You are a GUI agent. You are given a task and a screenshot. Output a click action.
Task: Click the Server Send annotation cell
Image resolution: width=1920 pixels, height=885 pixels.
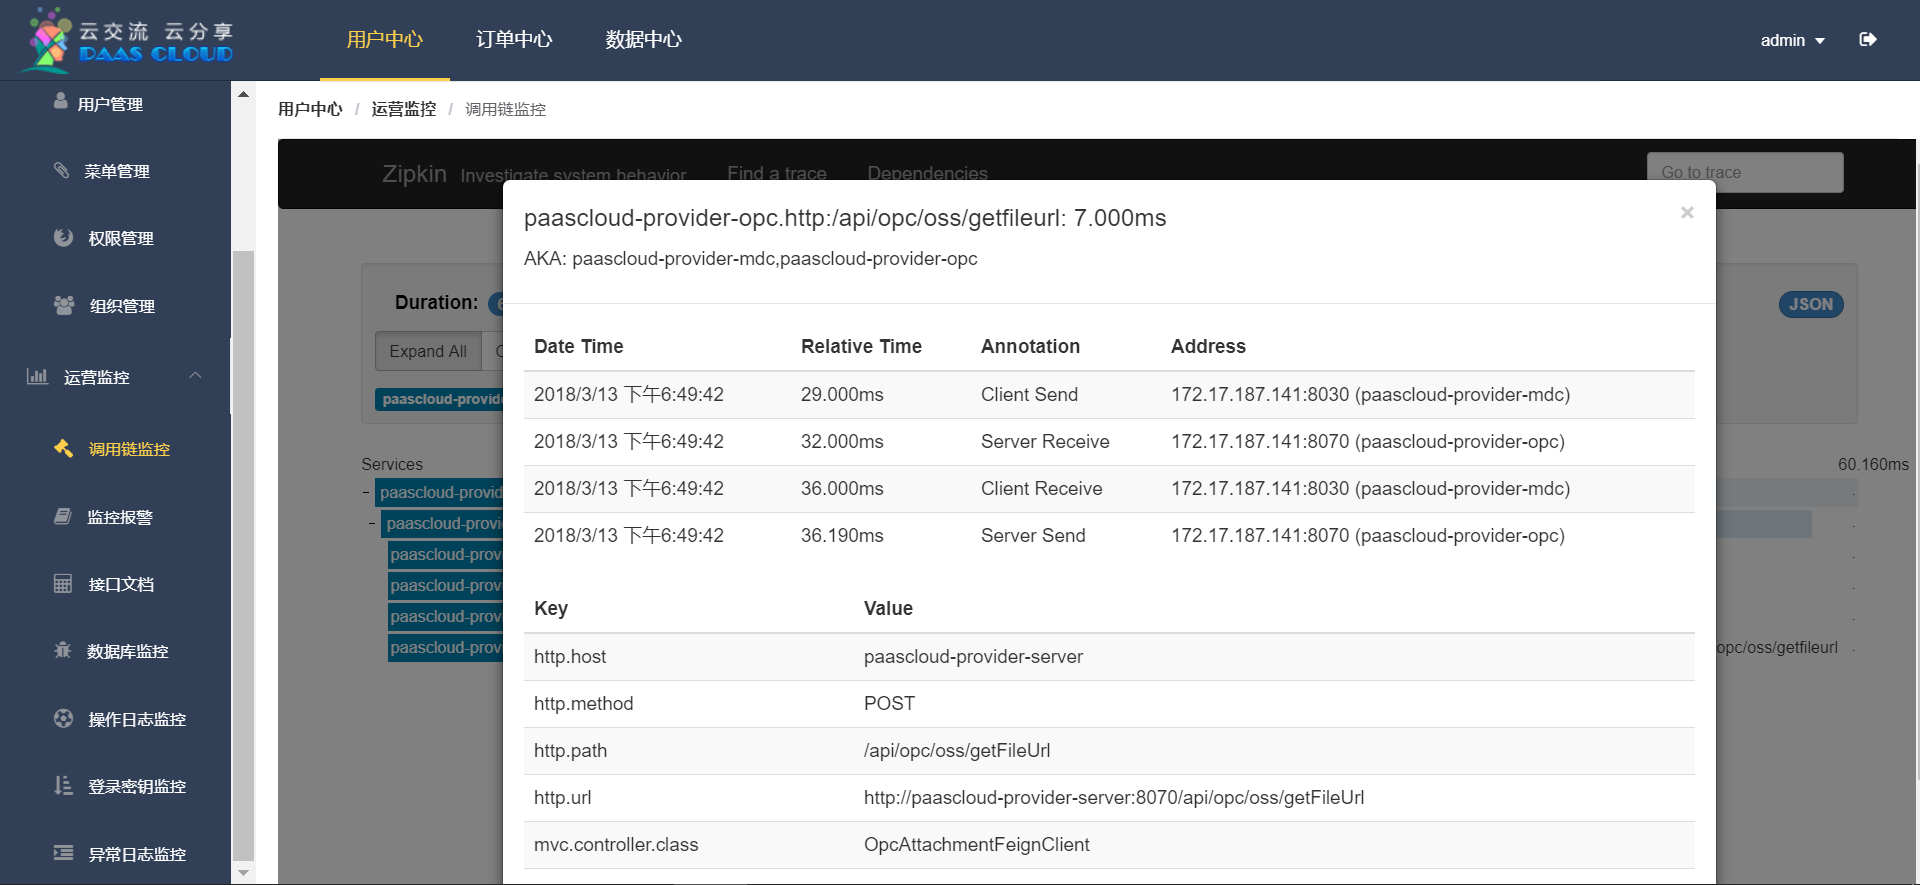[1033, 536]
